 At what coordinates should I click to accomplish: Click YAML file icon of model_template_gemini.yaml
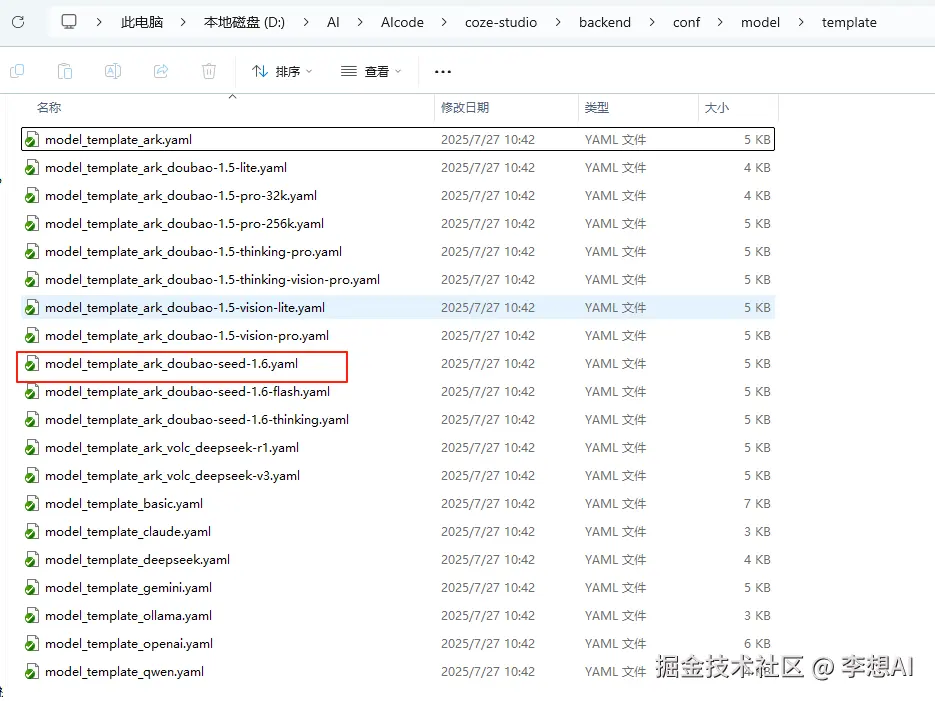point(32,588)
